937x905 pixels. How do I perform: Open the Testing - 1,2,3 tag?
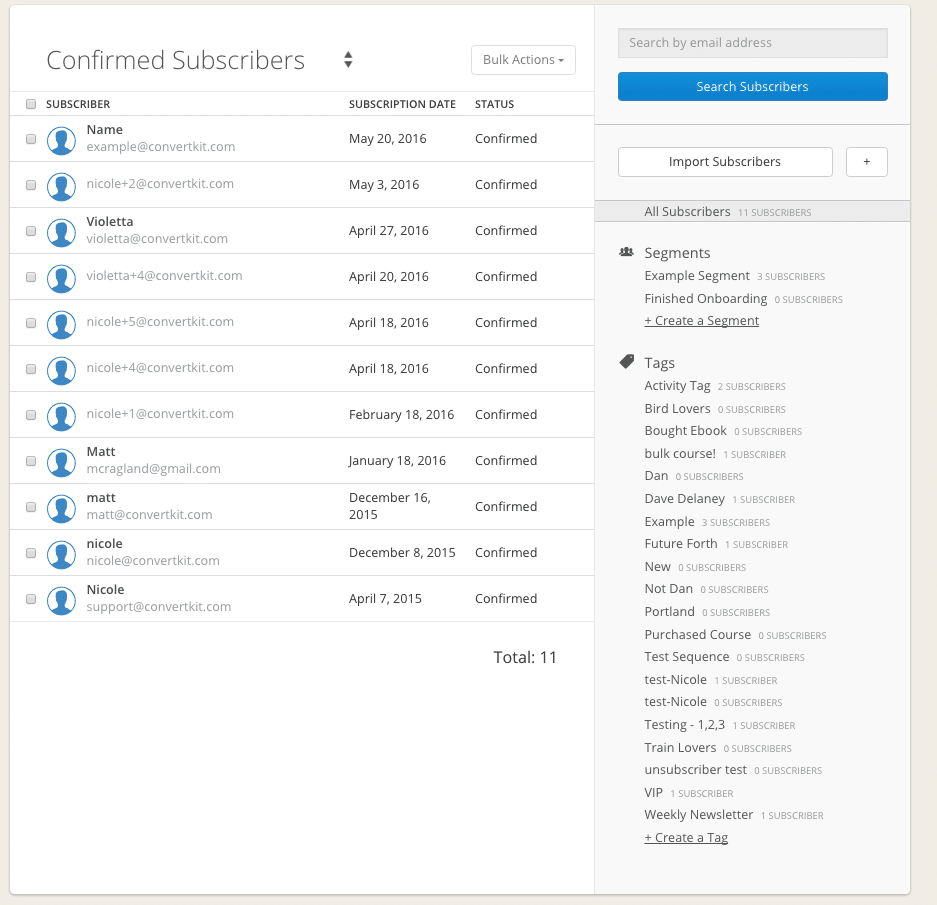(684, 725)
